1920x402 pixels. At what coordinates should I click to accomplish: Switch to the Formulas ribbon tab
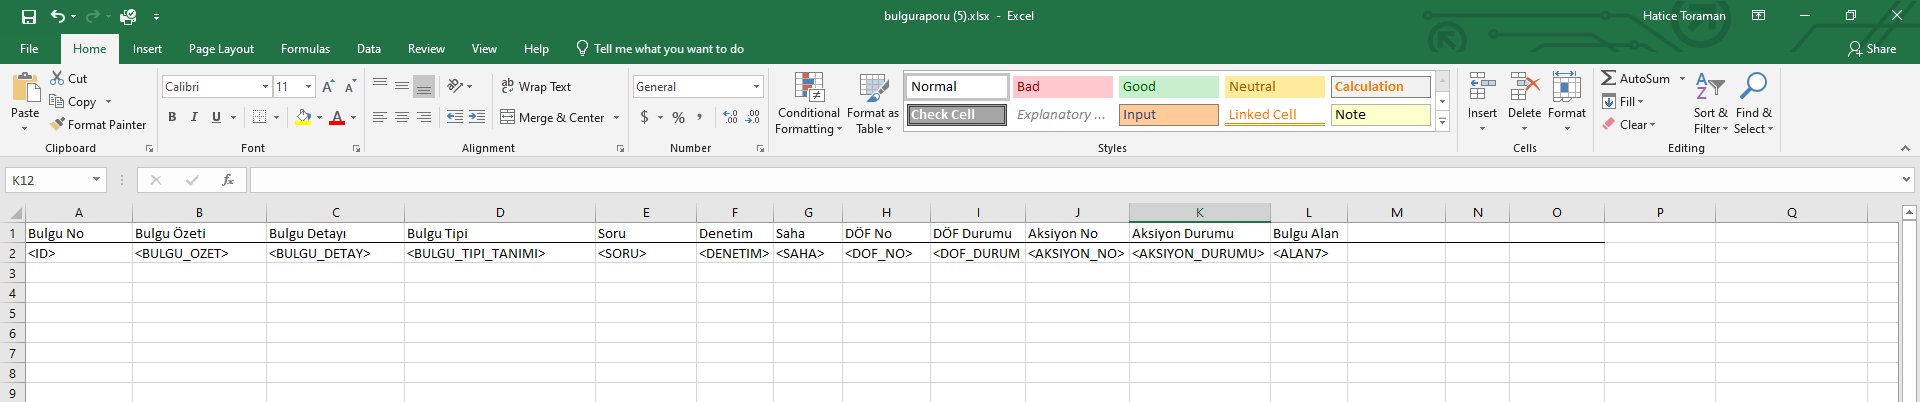(305, 49)
